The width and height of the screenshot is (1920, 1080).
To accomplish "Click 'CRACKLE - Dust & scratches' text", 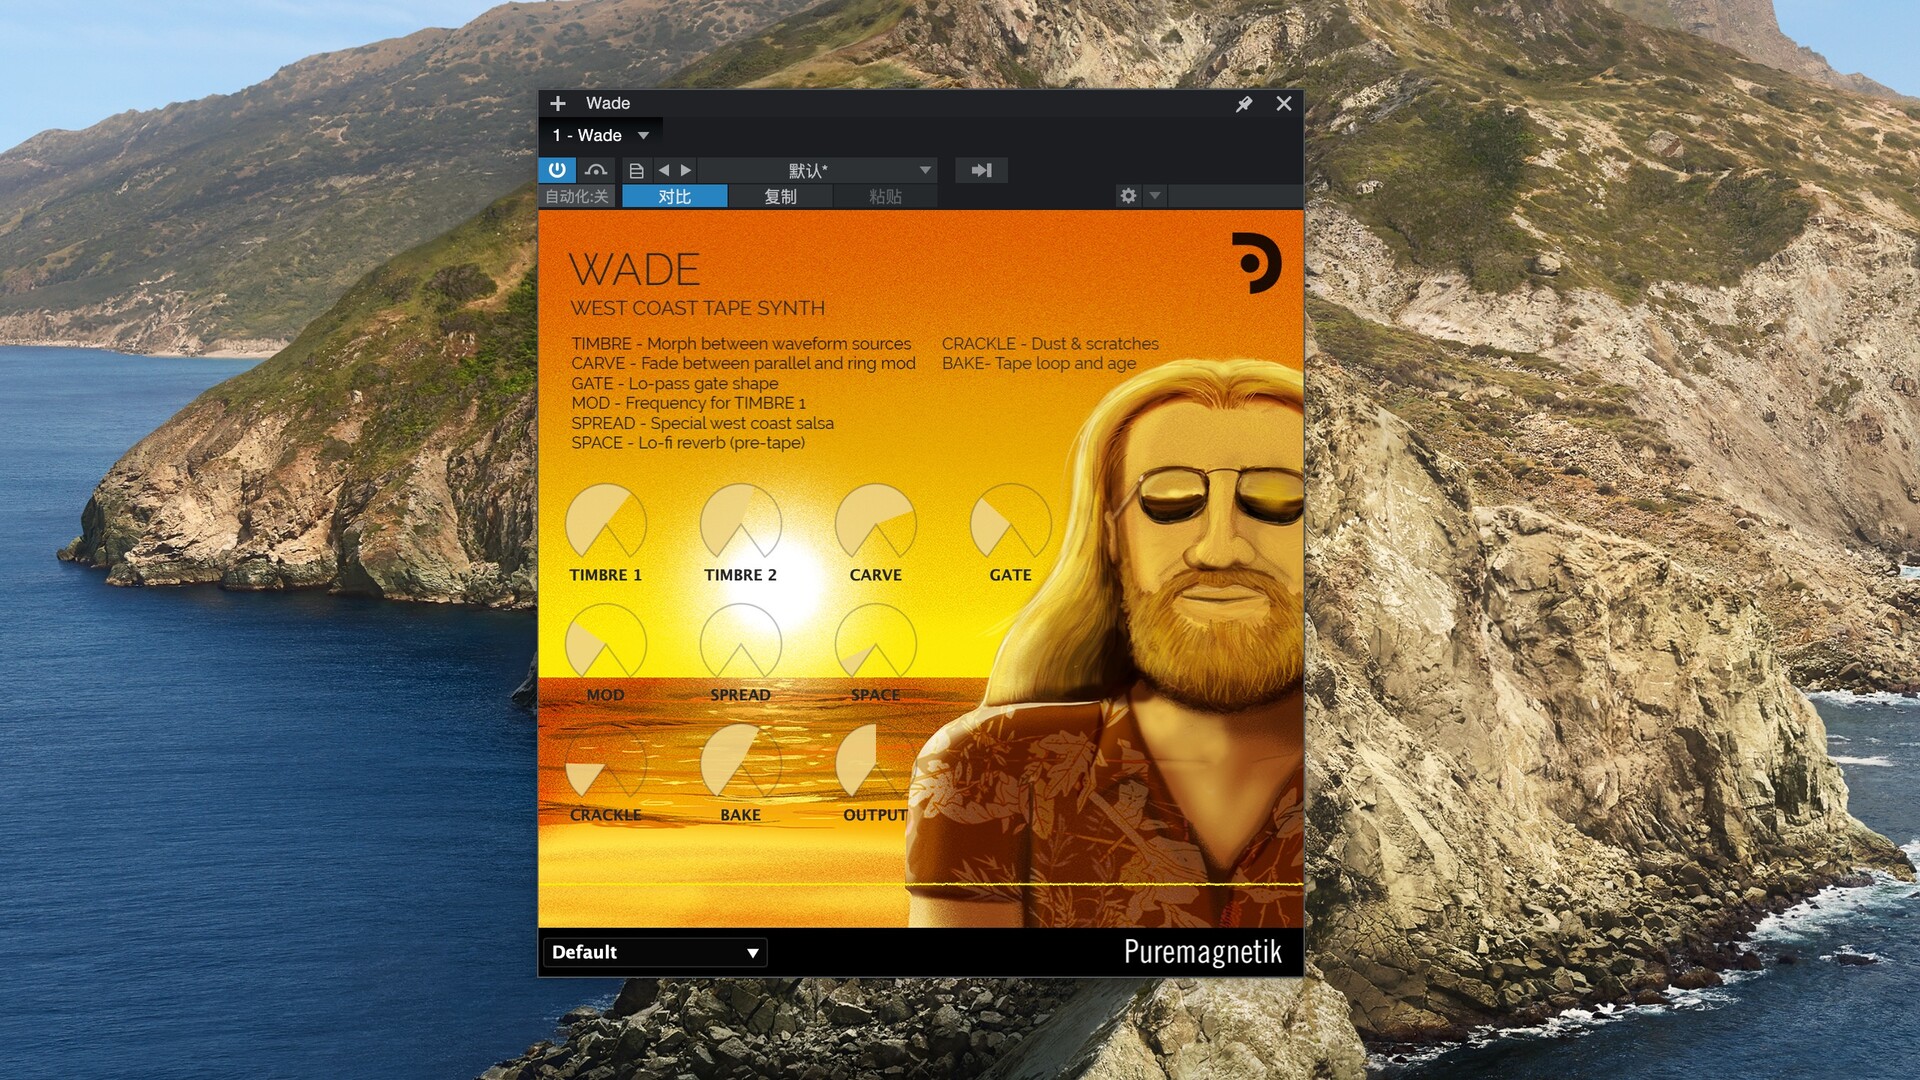I will click(1050, 343).
